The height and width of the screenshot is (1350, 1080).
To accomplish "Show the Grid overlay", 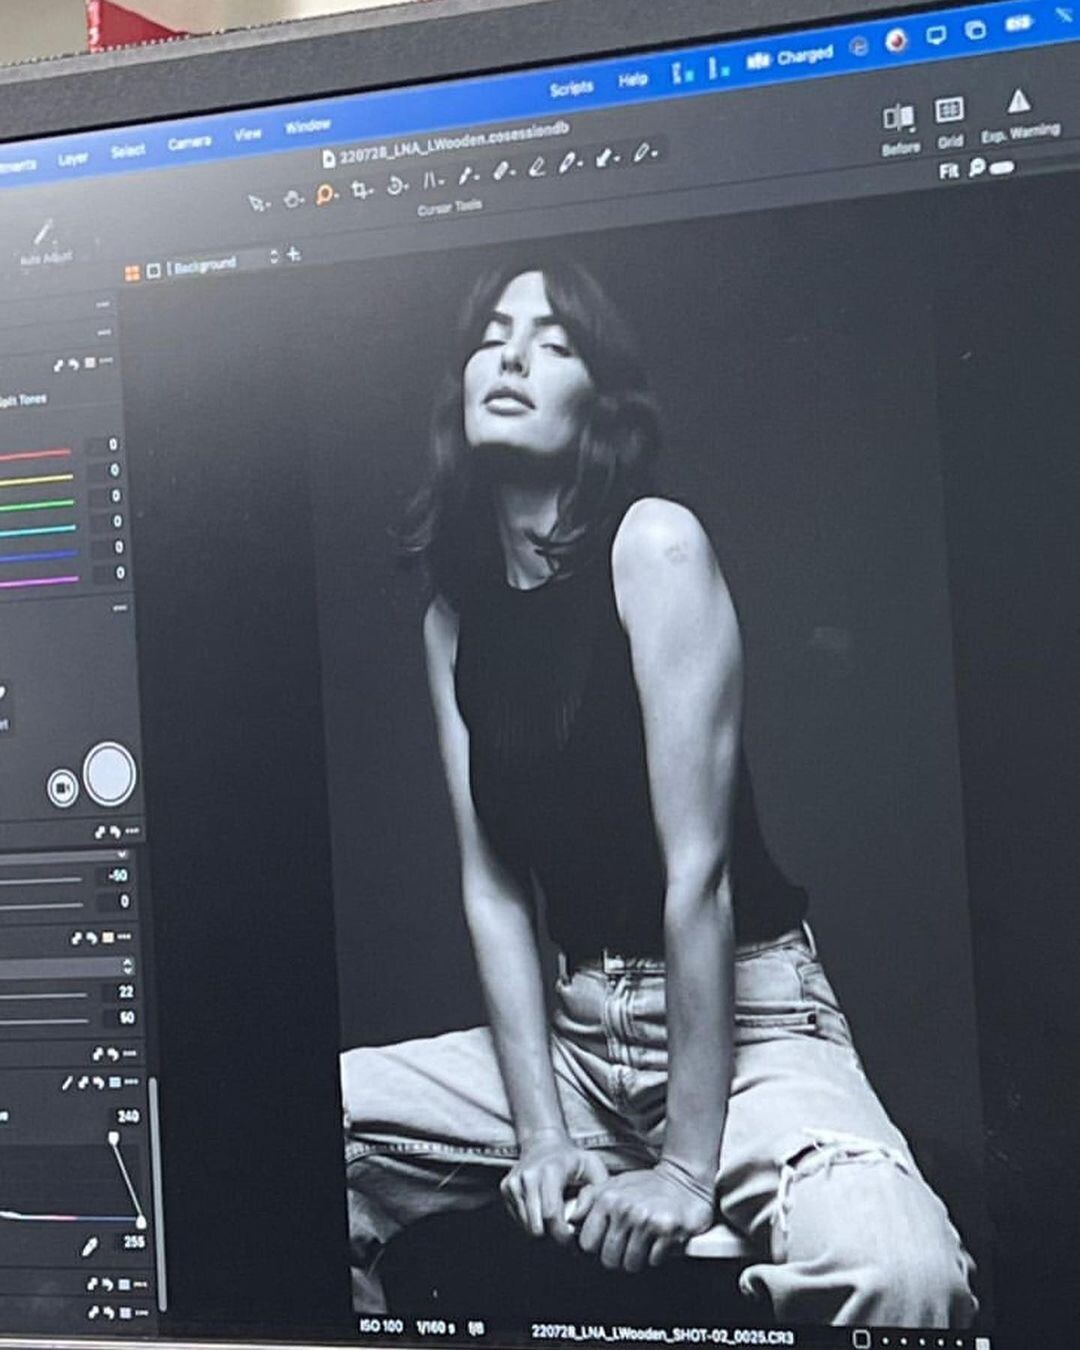I will [949, 110].
